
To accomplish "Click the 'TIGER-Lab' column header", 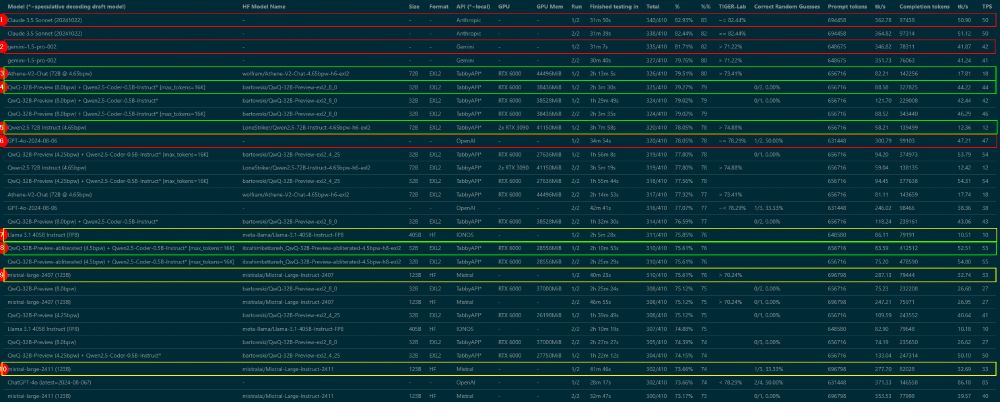I will click(x=731, y=6).
